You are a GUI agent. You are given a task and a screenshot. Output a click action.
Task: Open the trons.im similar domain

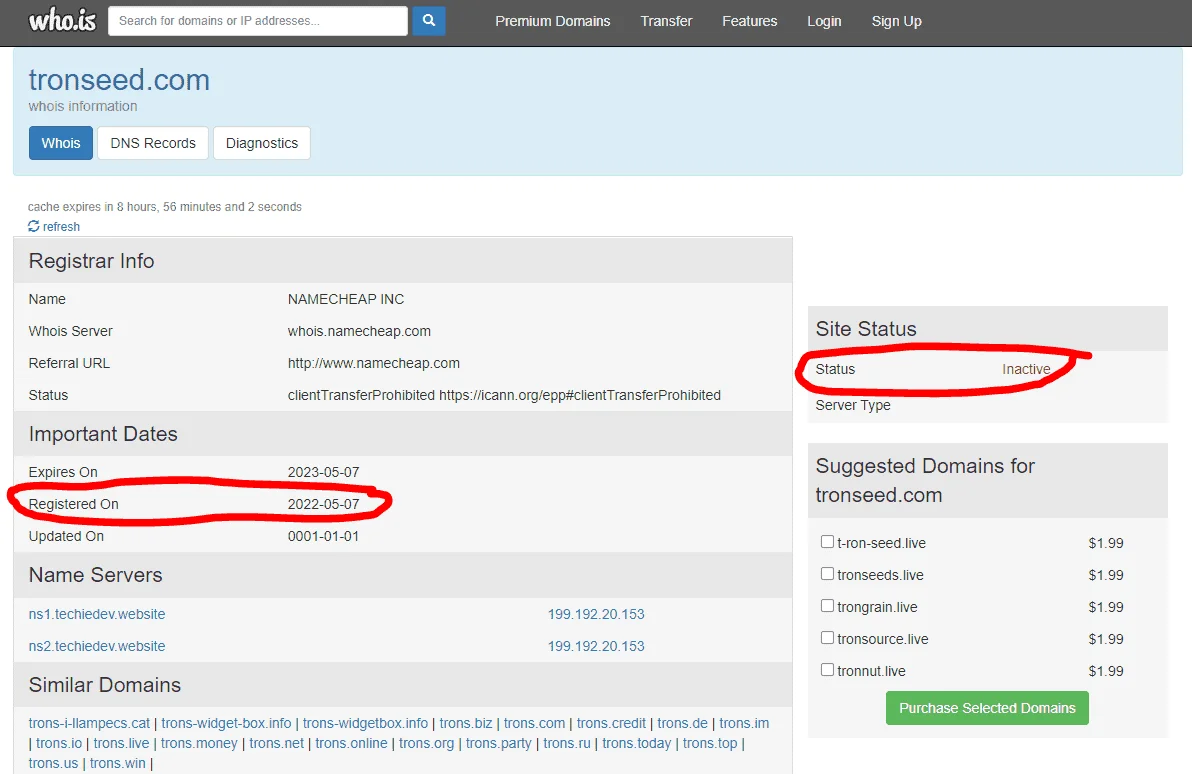click(743, 723)
